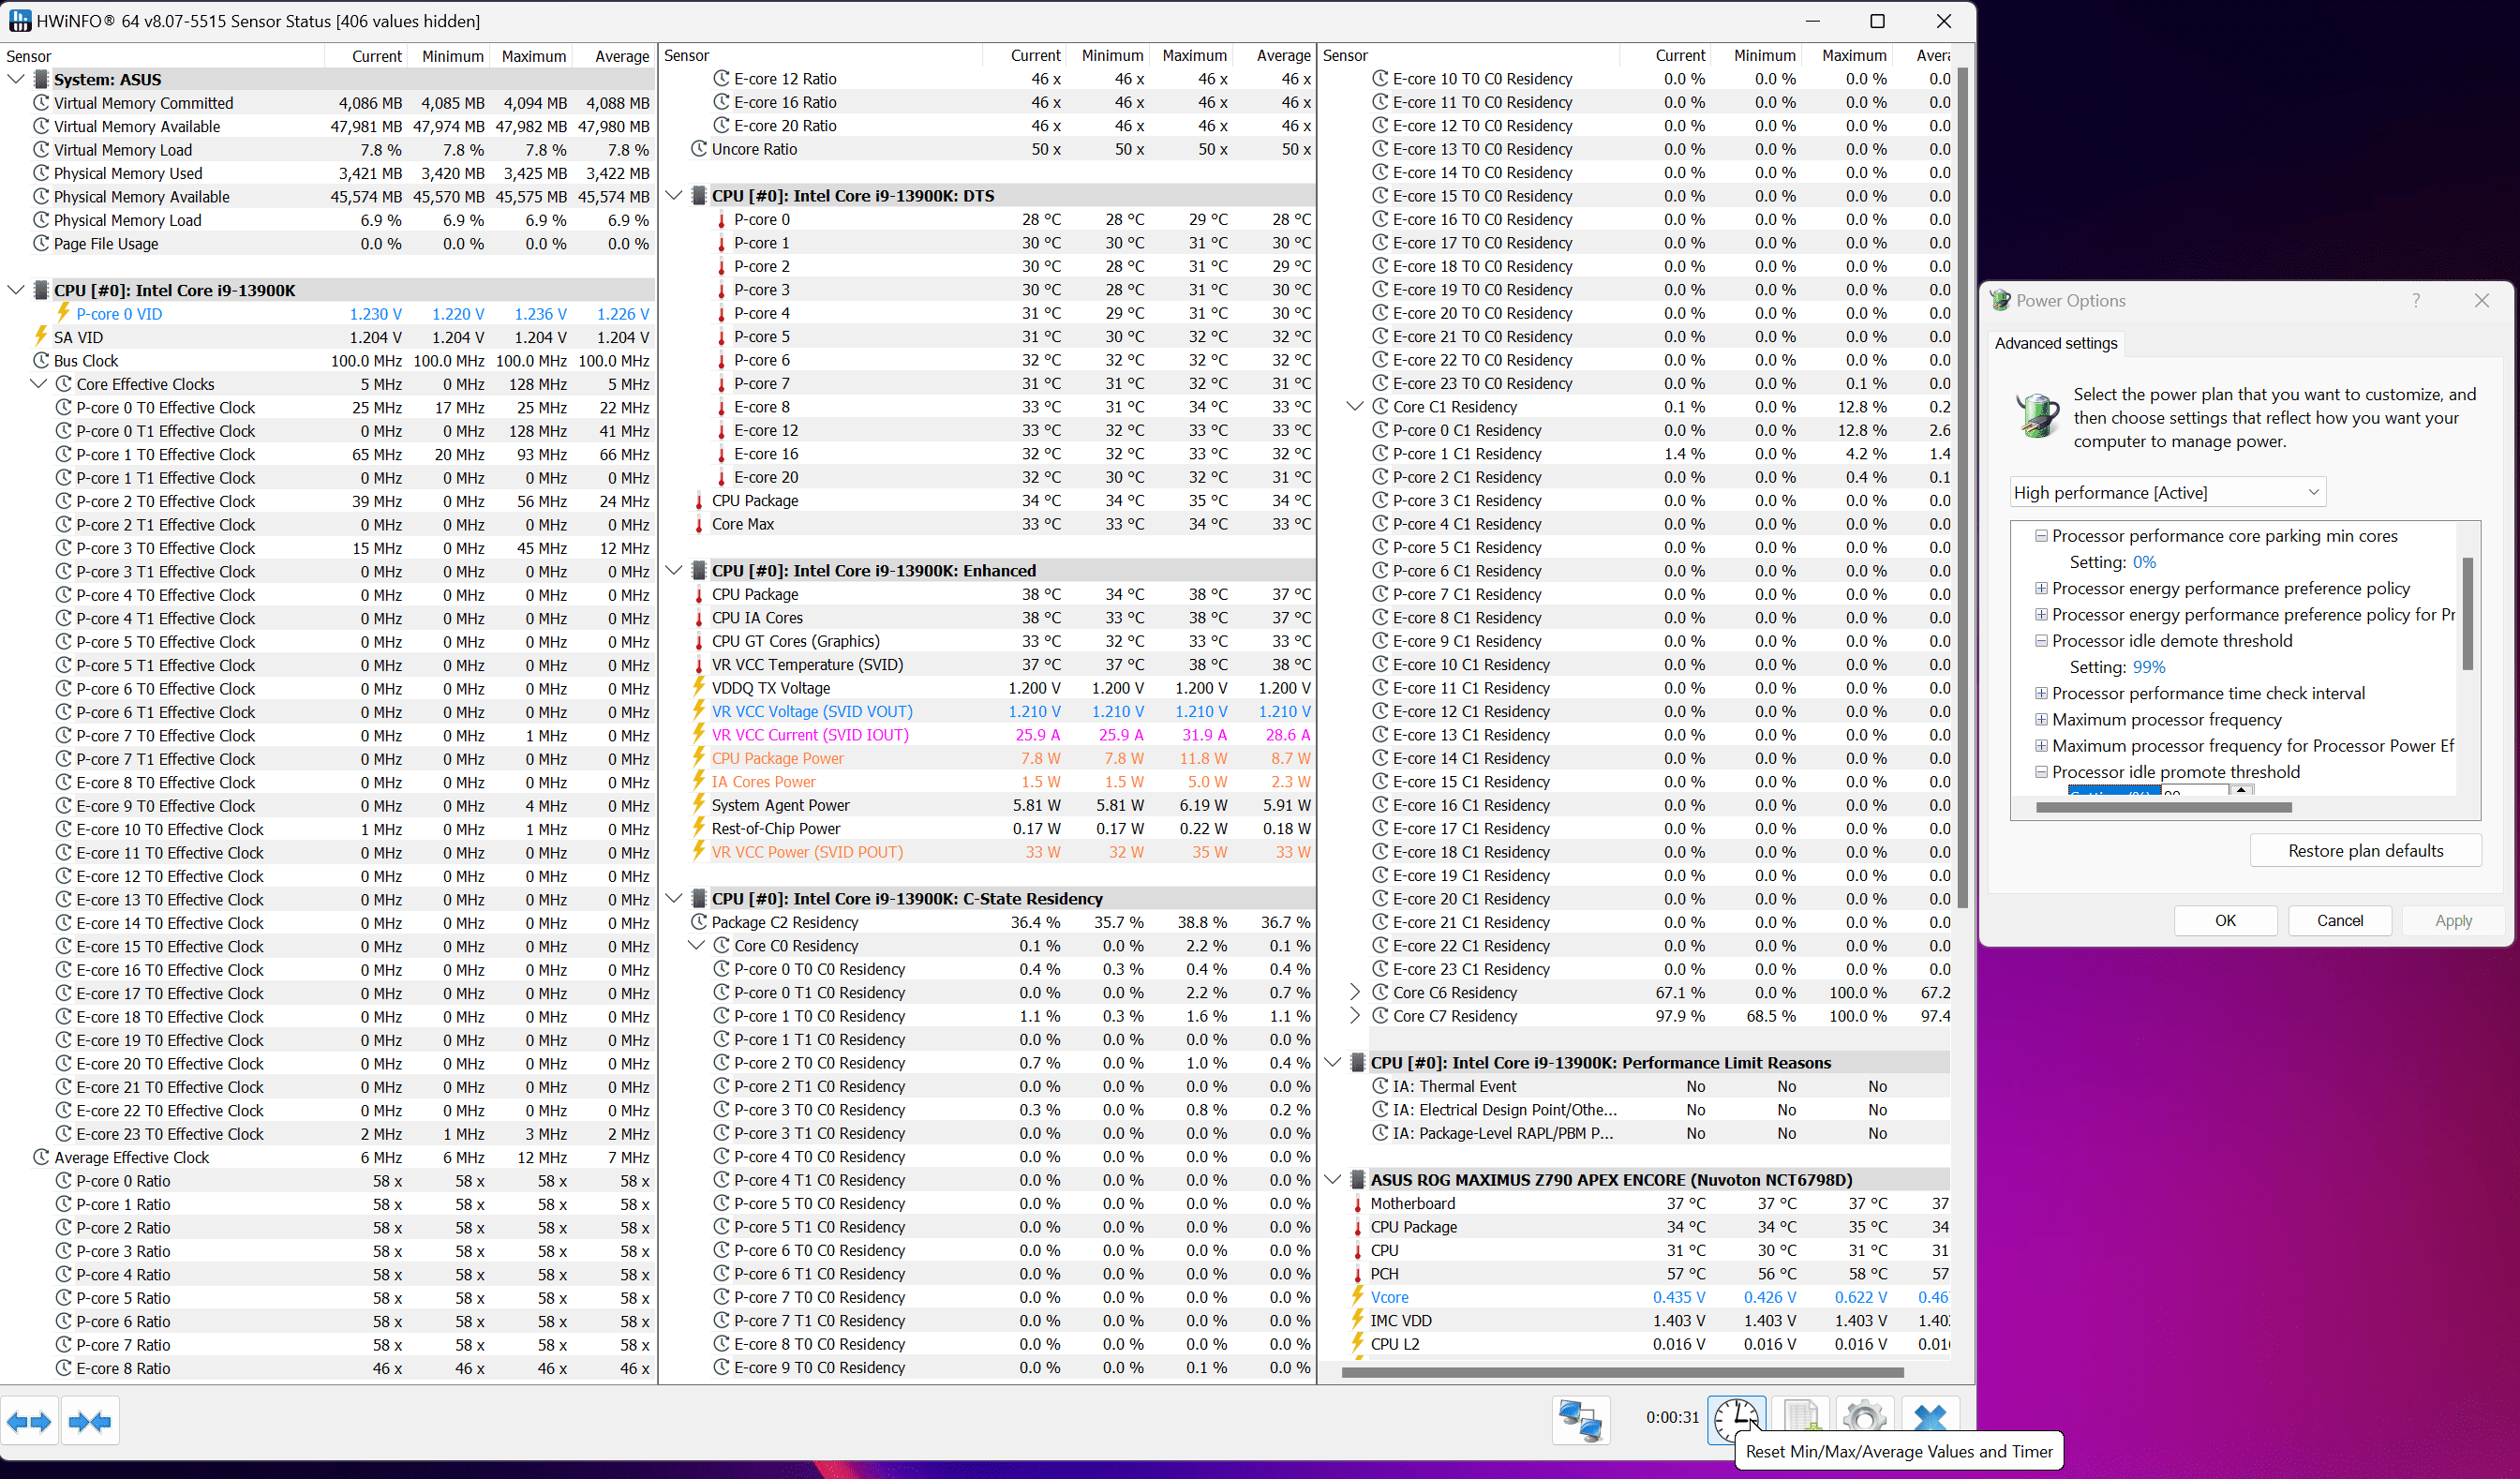
Task: Click Cancel in Power Options
Action: coord(2340,920)
